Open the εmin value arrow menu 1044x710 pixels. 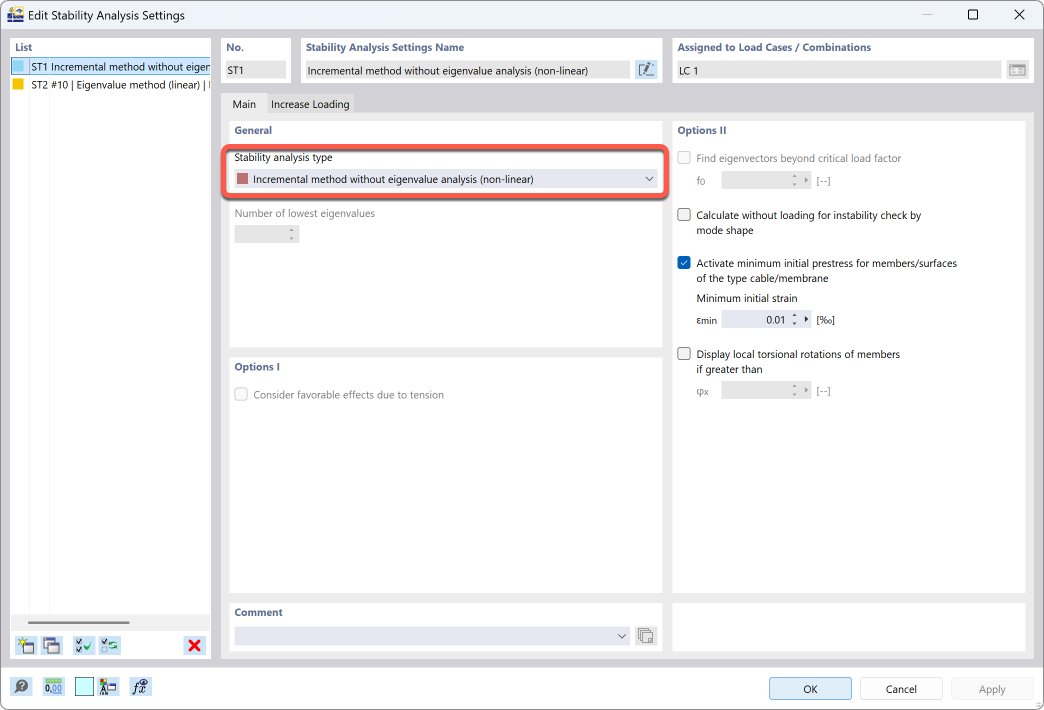pos(807,320)
